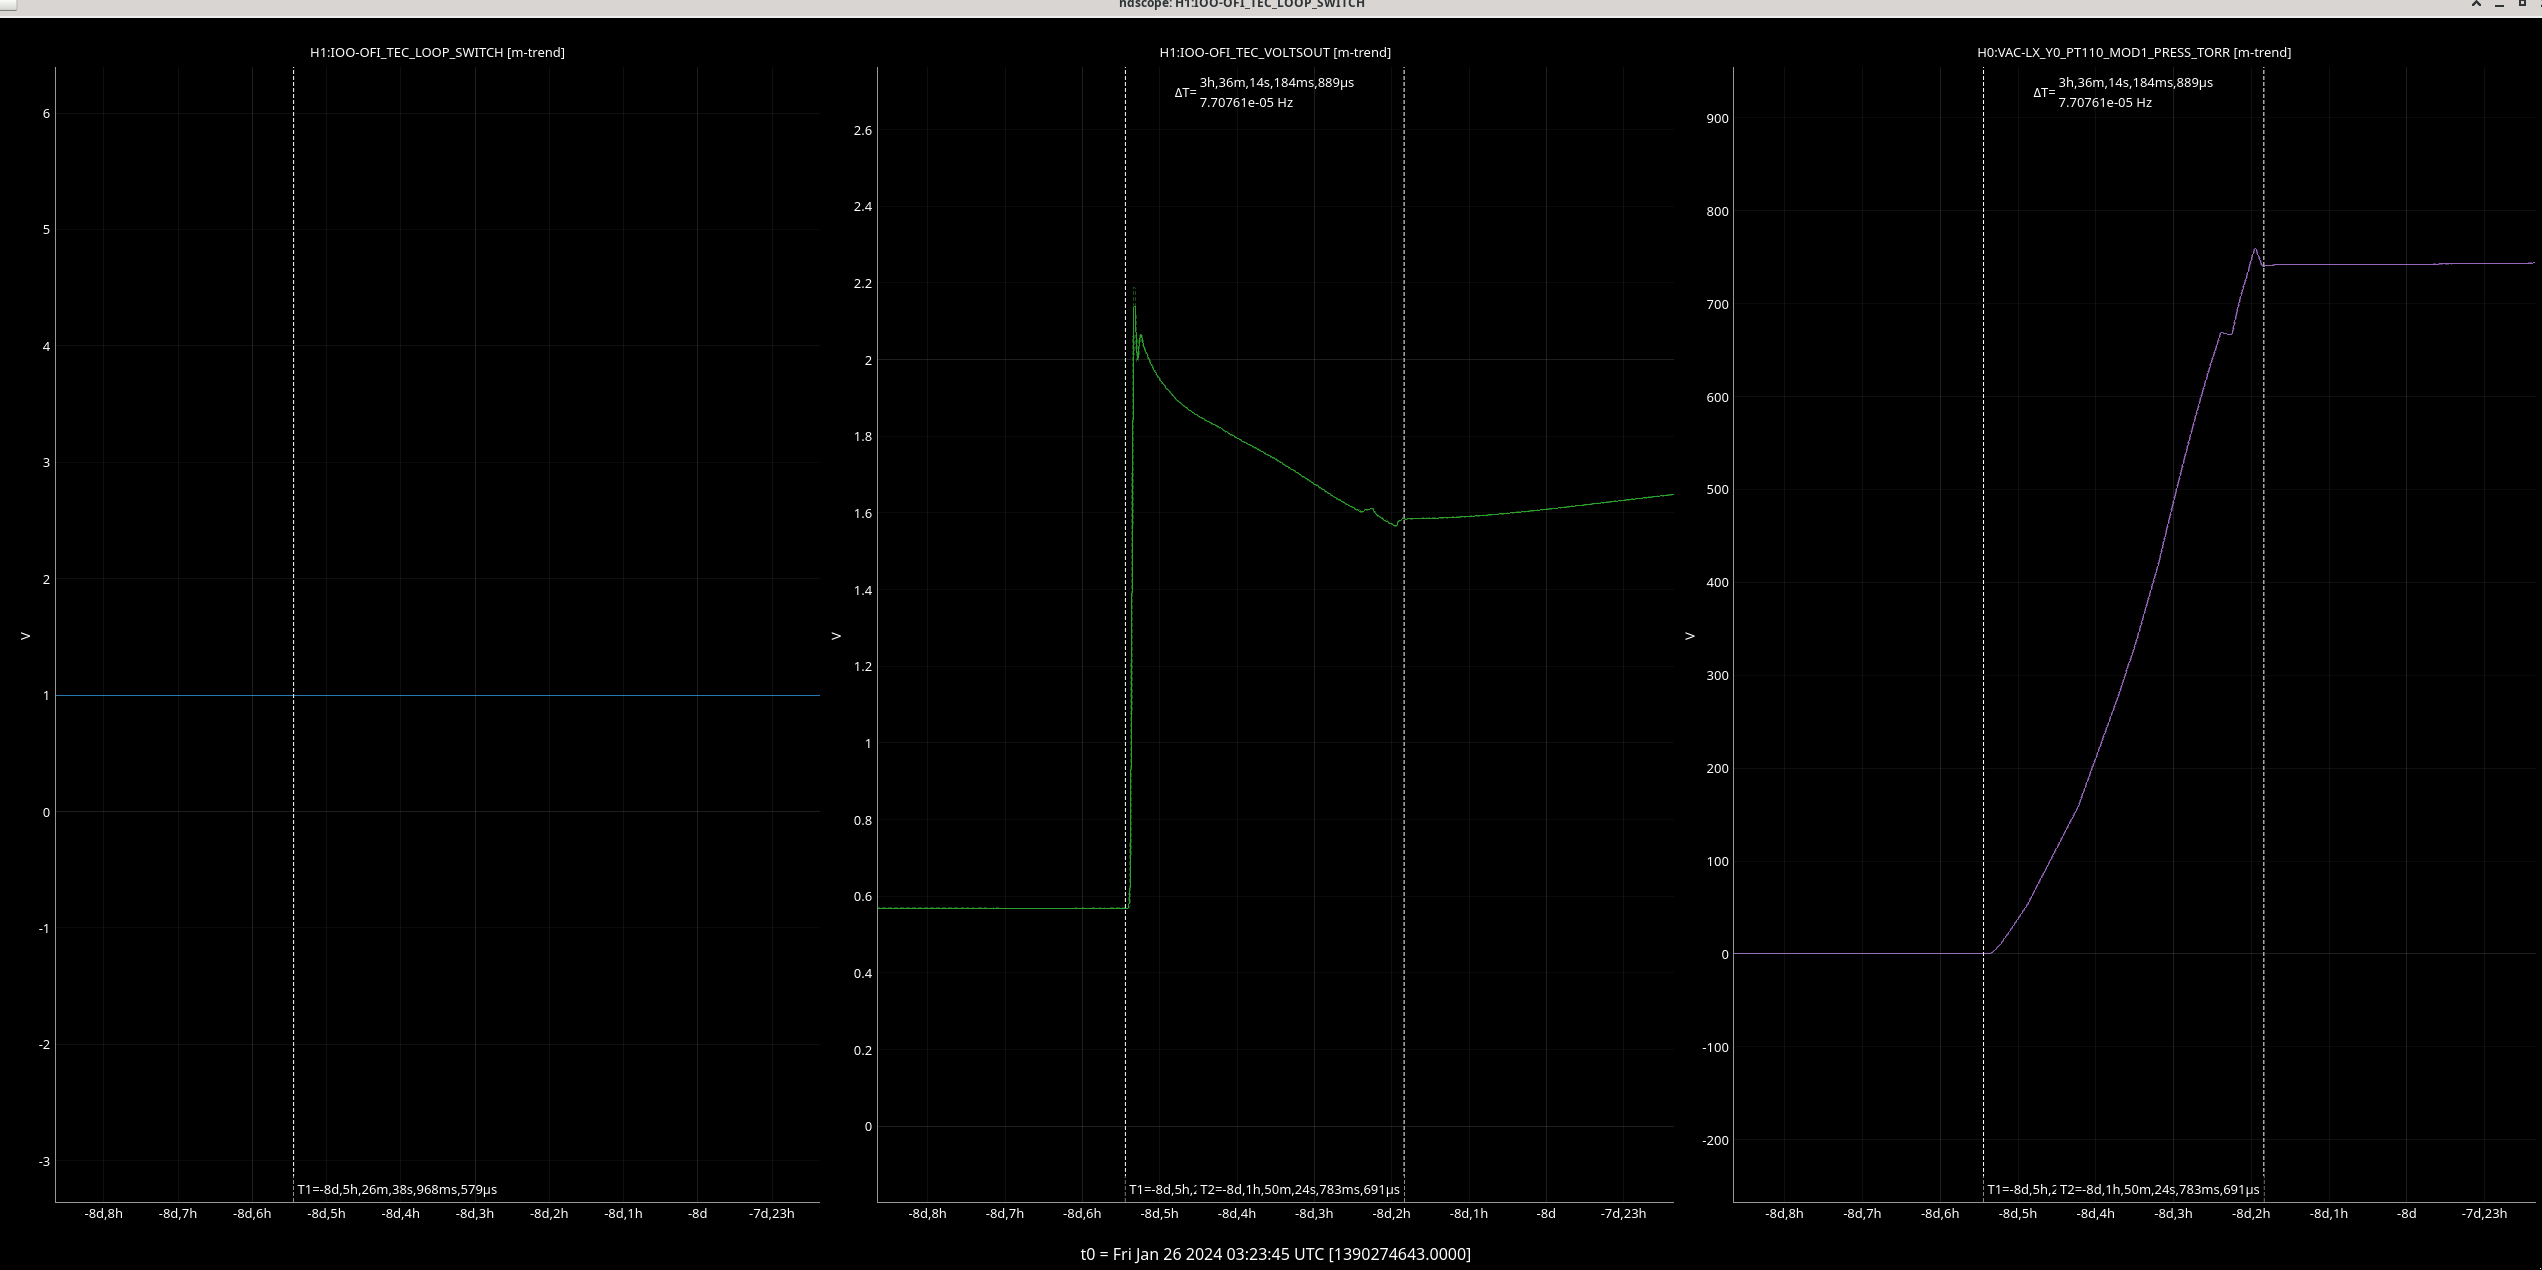Click the TEC_LOOP_SWITCH plot title
Image resolution: width=2542 pixels, height=1270 pixels.
(x=437, y=52)
